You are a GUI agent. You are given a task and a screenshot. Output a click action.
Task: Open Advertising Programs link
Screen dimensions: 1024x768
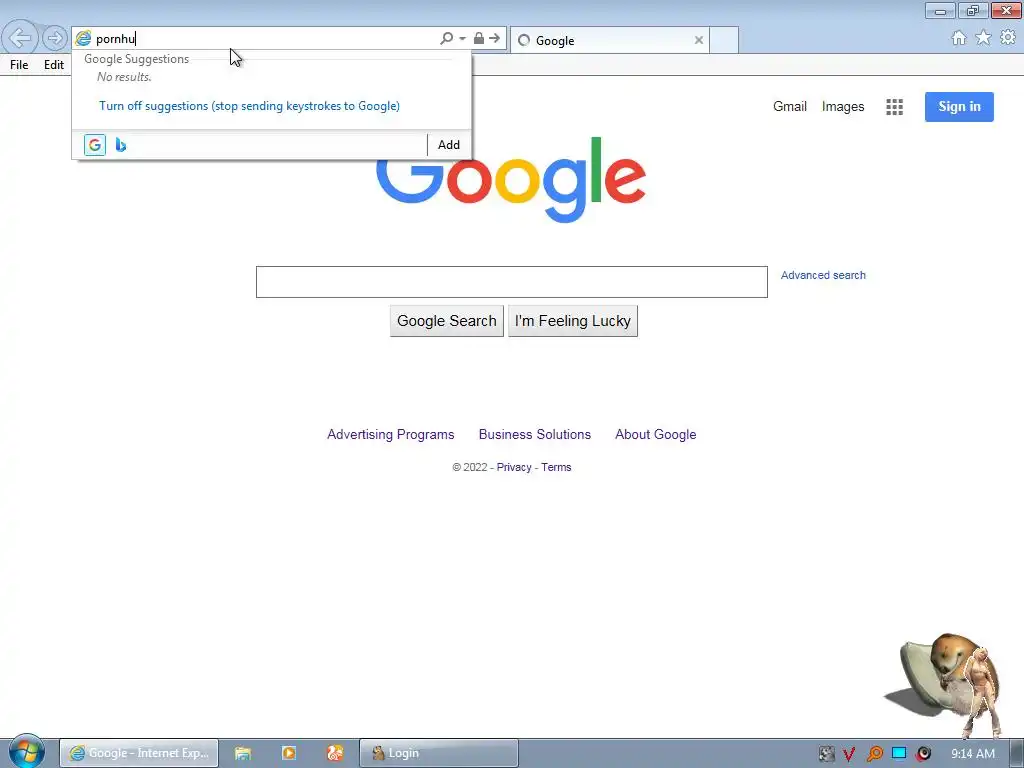click(391, 435)
